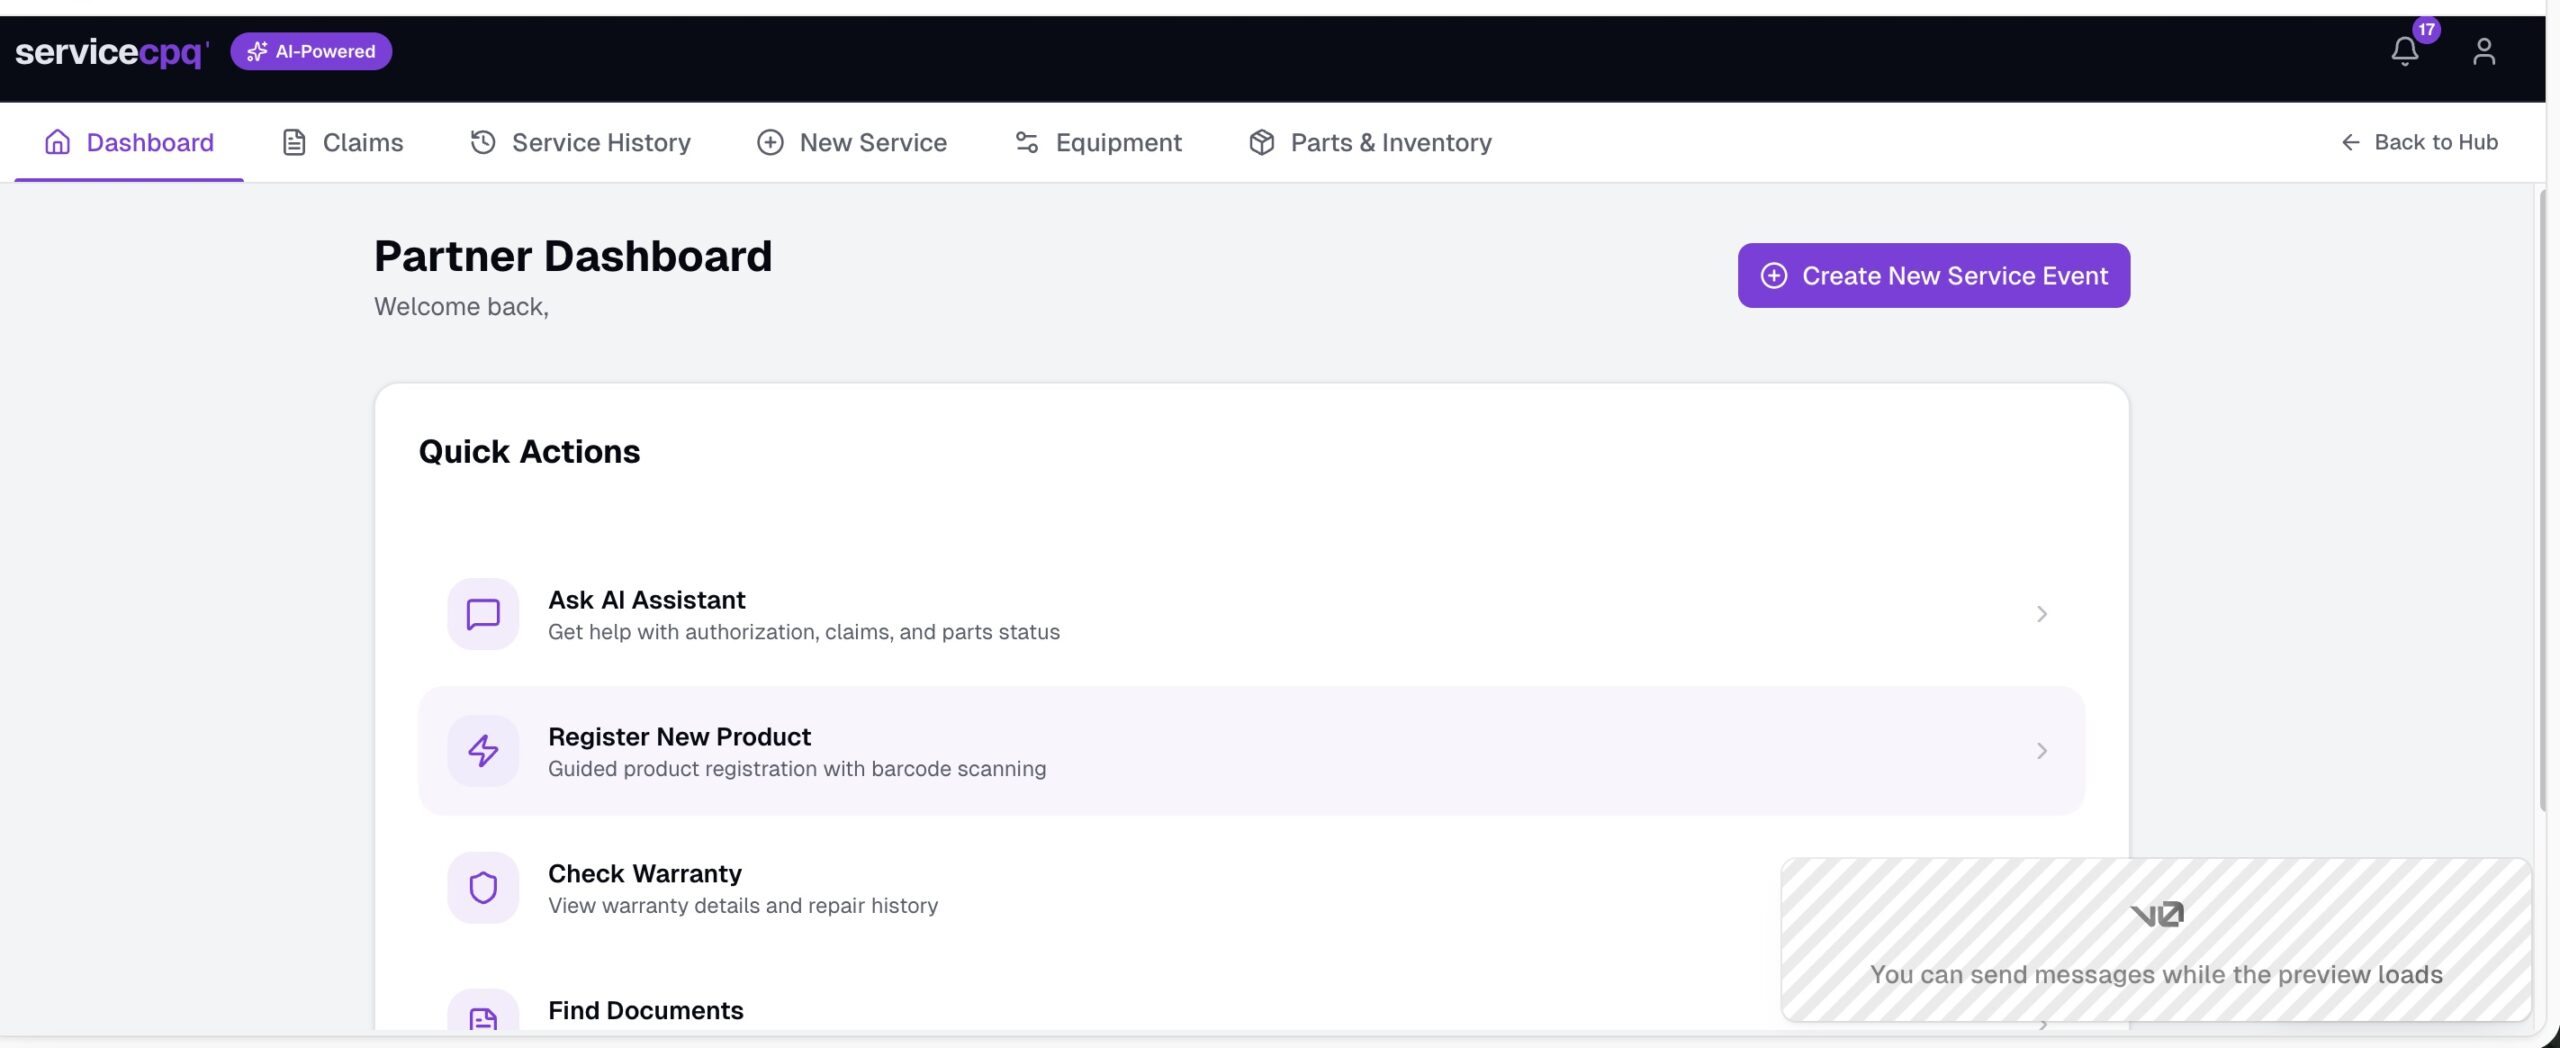Click the Create New Service Event button

[1932, 275]
